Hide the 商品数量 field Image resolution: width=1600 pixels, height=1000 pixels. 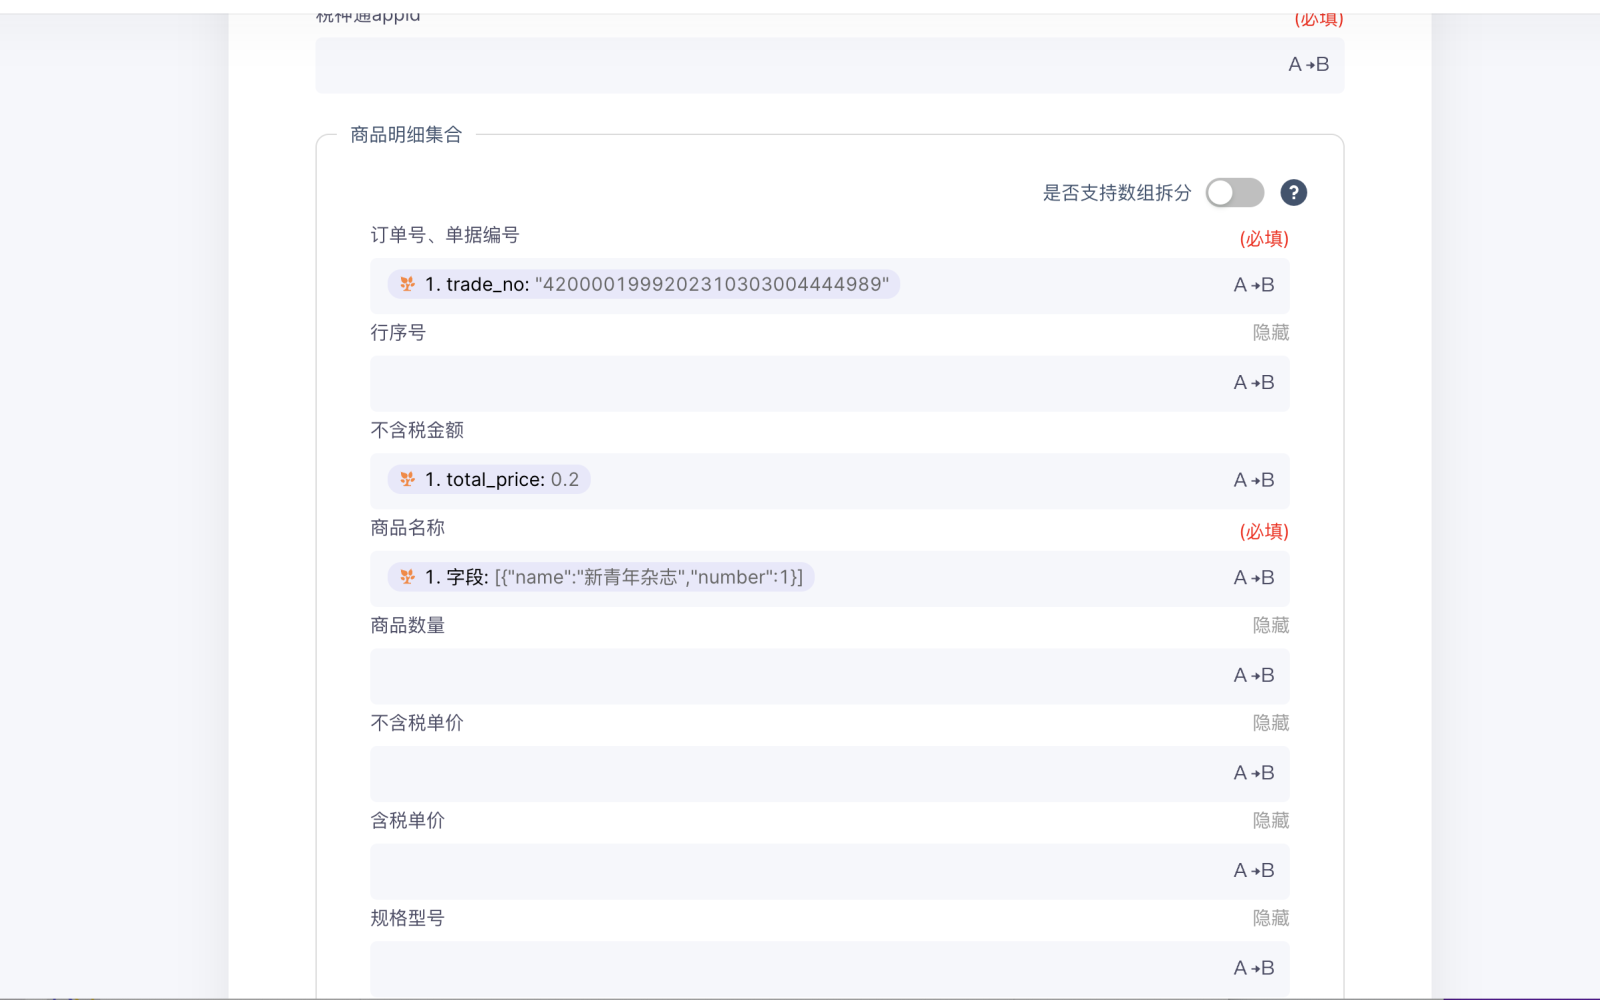tap(1271, 626)
